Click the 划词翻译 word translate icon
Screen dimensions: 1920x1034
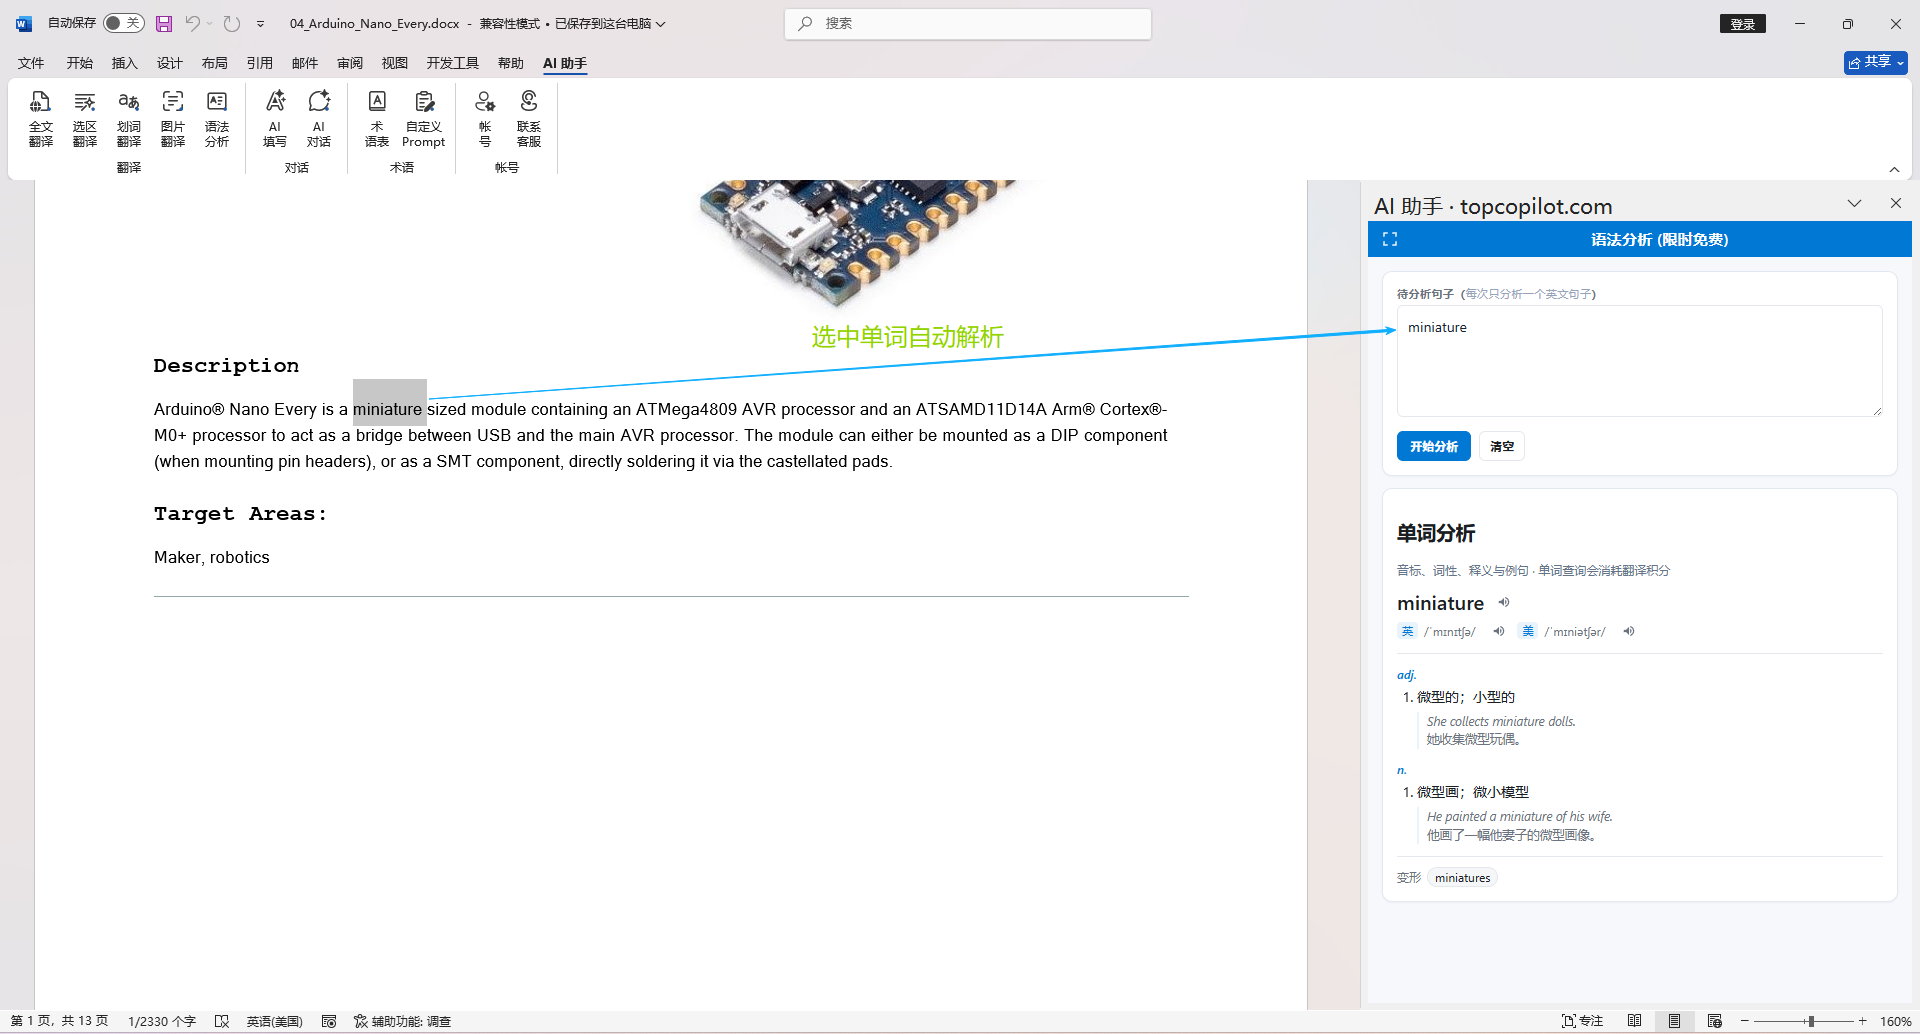(x=129, y=118)
